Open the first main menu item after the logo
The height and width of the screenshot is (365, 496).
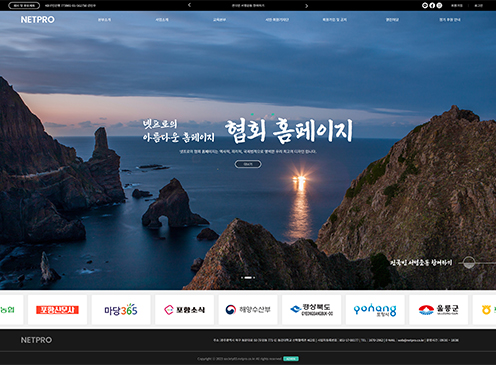(x=104, y=20)
